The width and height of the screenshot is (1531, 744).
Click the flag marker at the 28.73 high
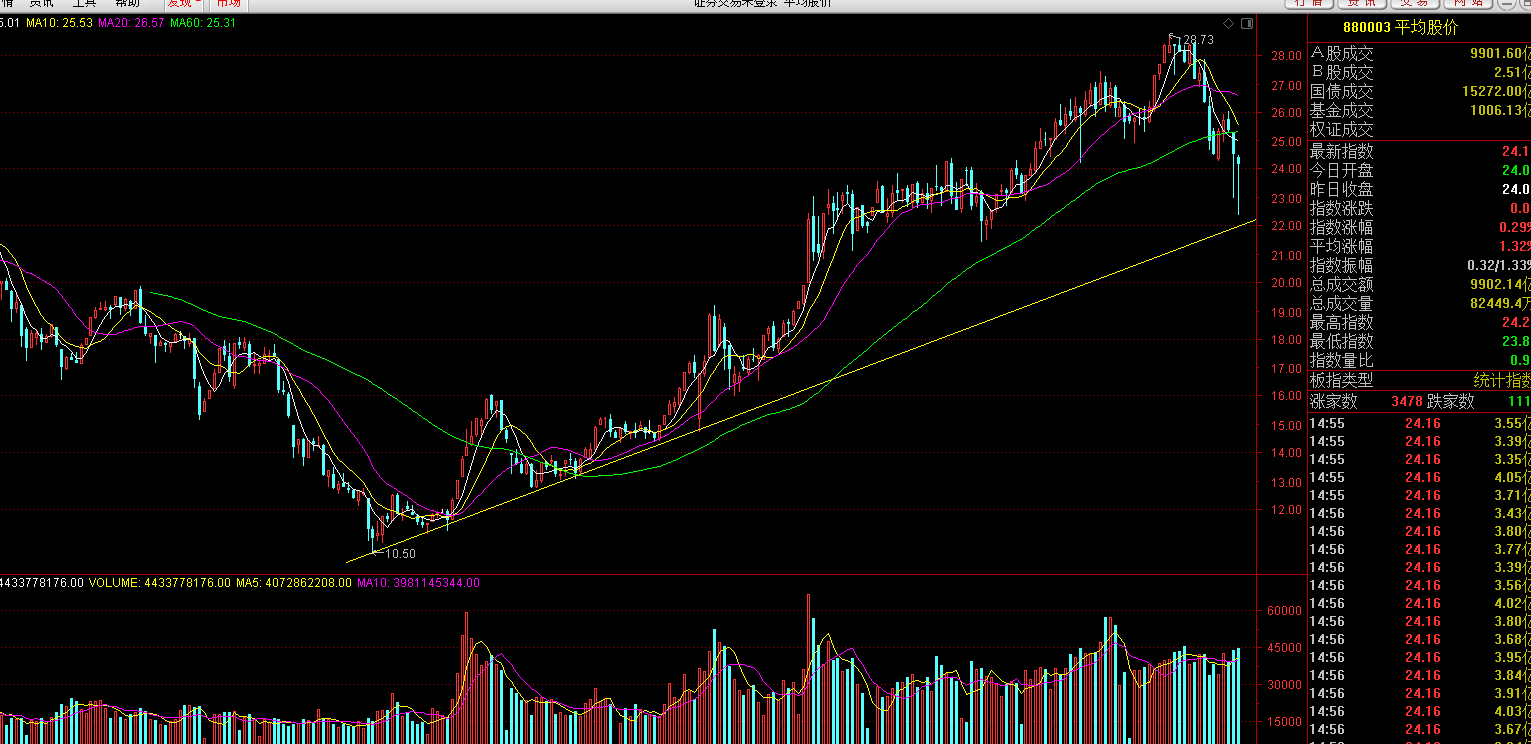[1174, 38]
